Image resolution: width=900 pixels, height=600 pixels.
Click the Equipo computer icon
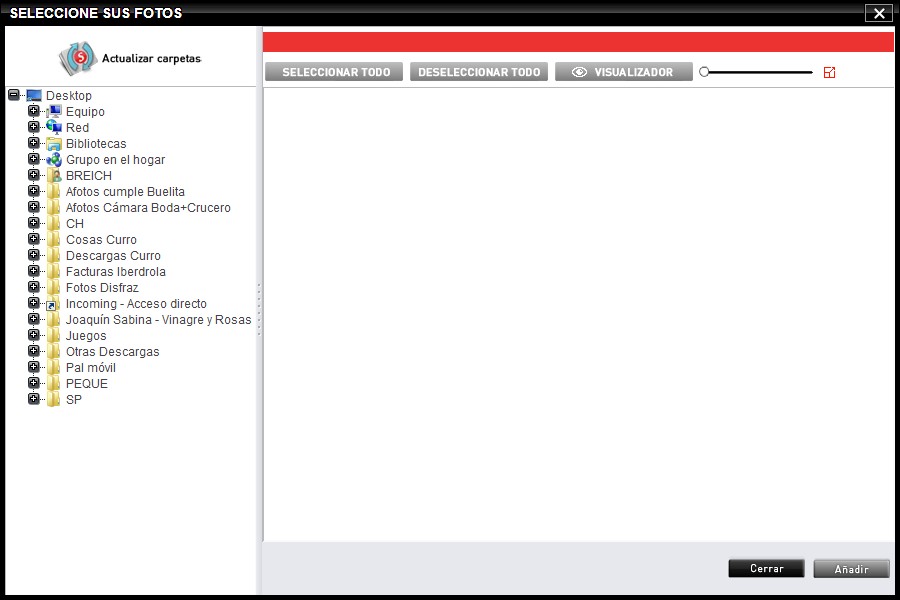coord(54,111)
